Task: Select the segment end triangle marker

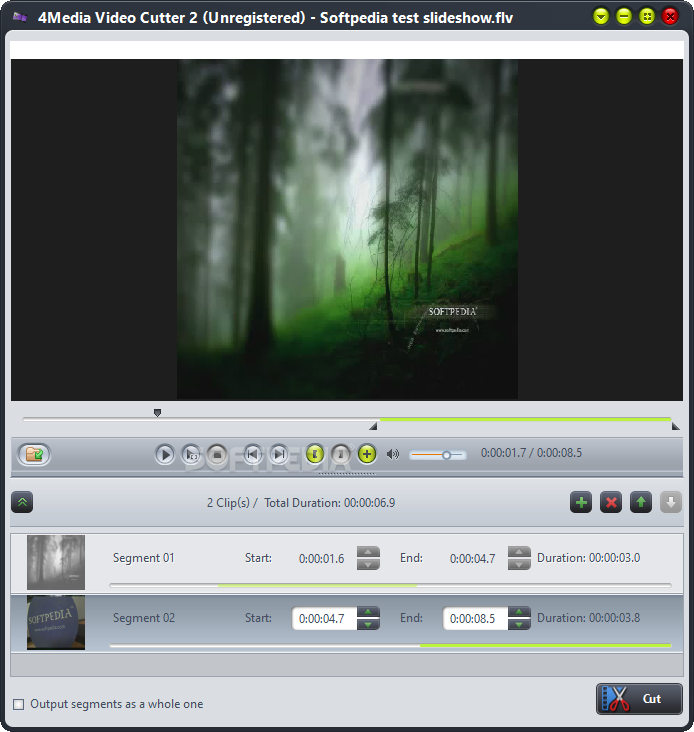Action: (675, 426)
